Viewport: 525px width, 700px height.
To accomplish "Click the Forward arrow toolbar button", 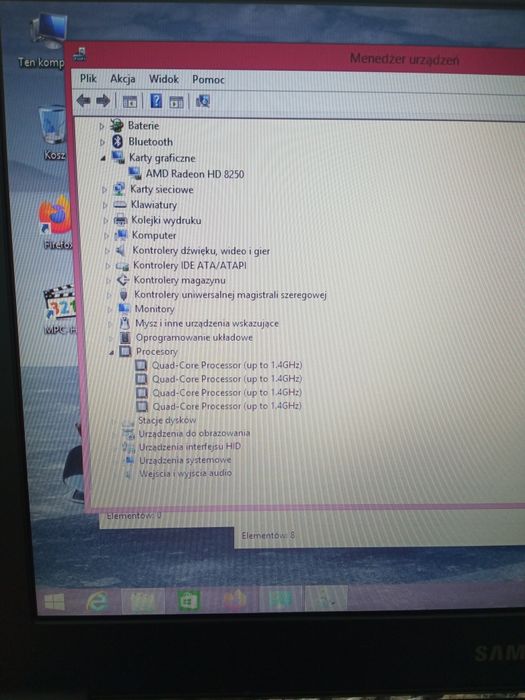I will click(103, 101).
